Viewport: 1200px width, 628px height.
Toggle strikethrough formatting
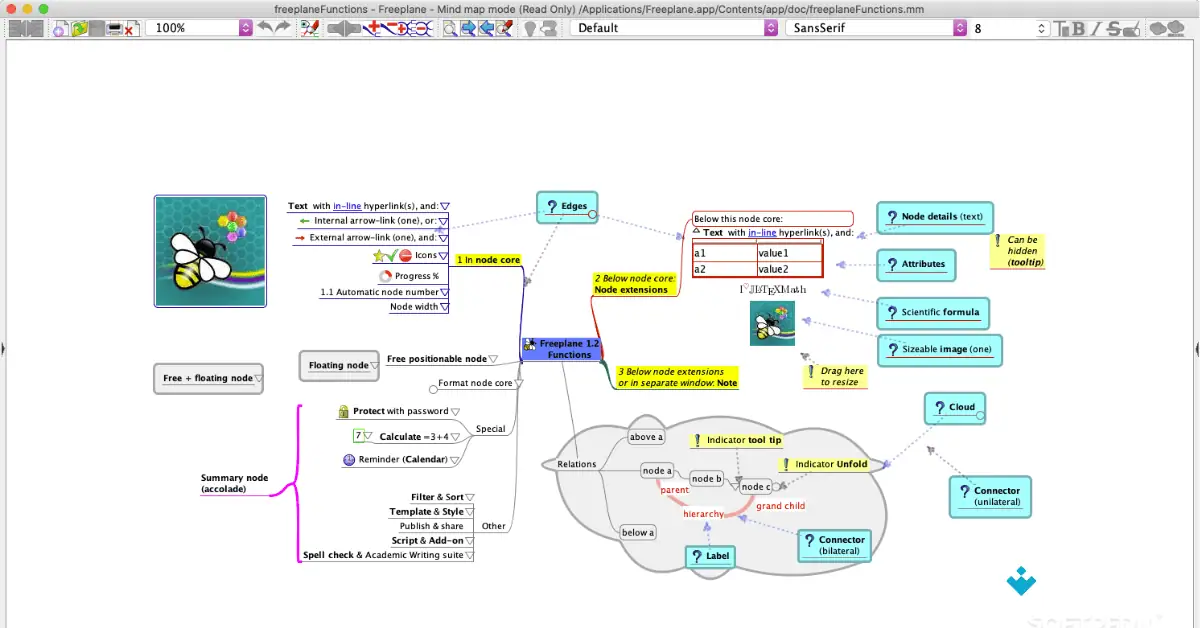coord(1112,28)
